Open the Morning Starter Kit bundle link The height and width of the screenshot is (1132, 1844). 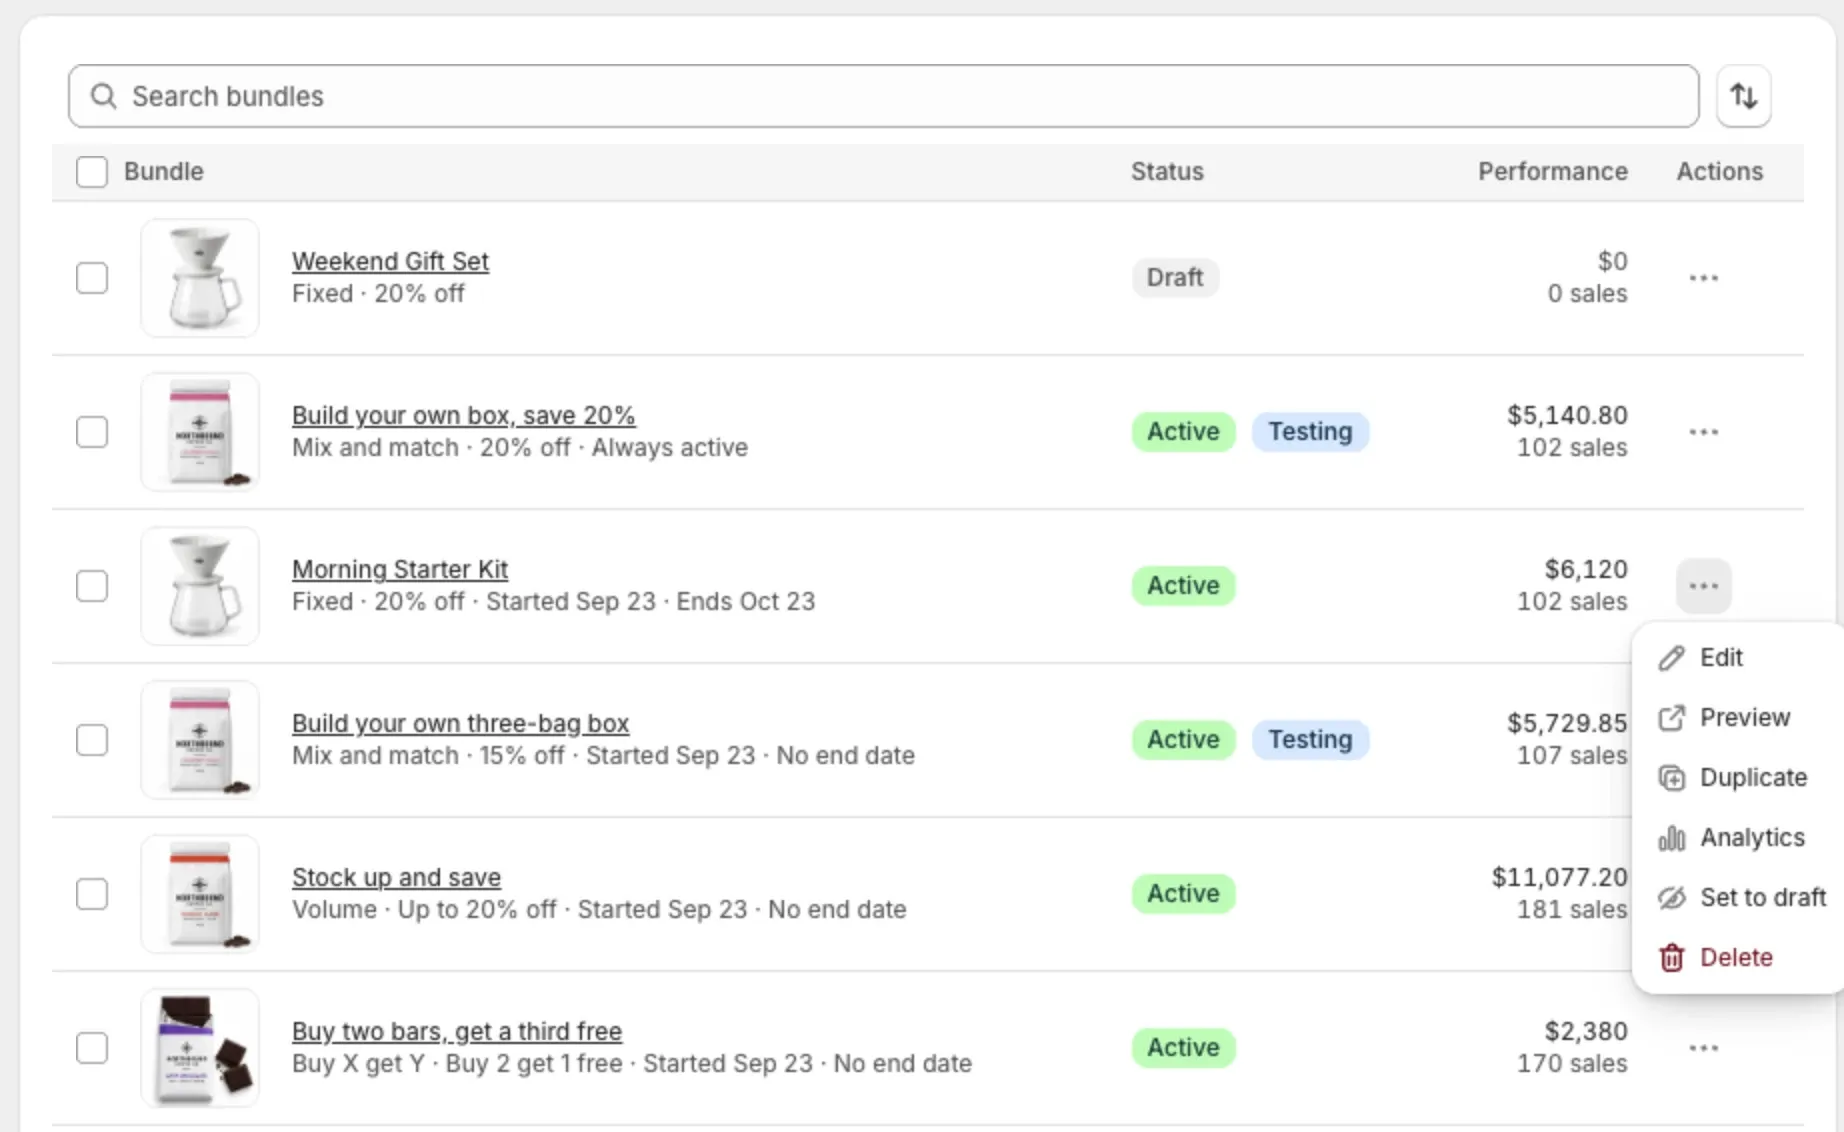tap(400, 569)
